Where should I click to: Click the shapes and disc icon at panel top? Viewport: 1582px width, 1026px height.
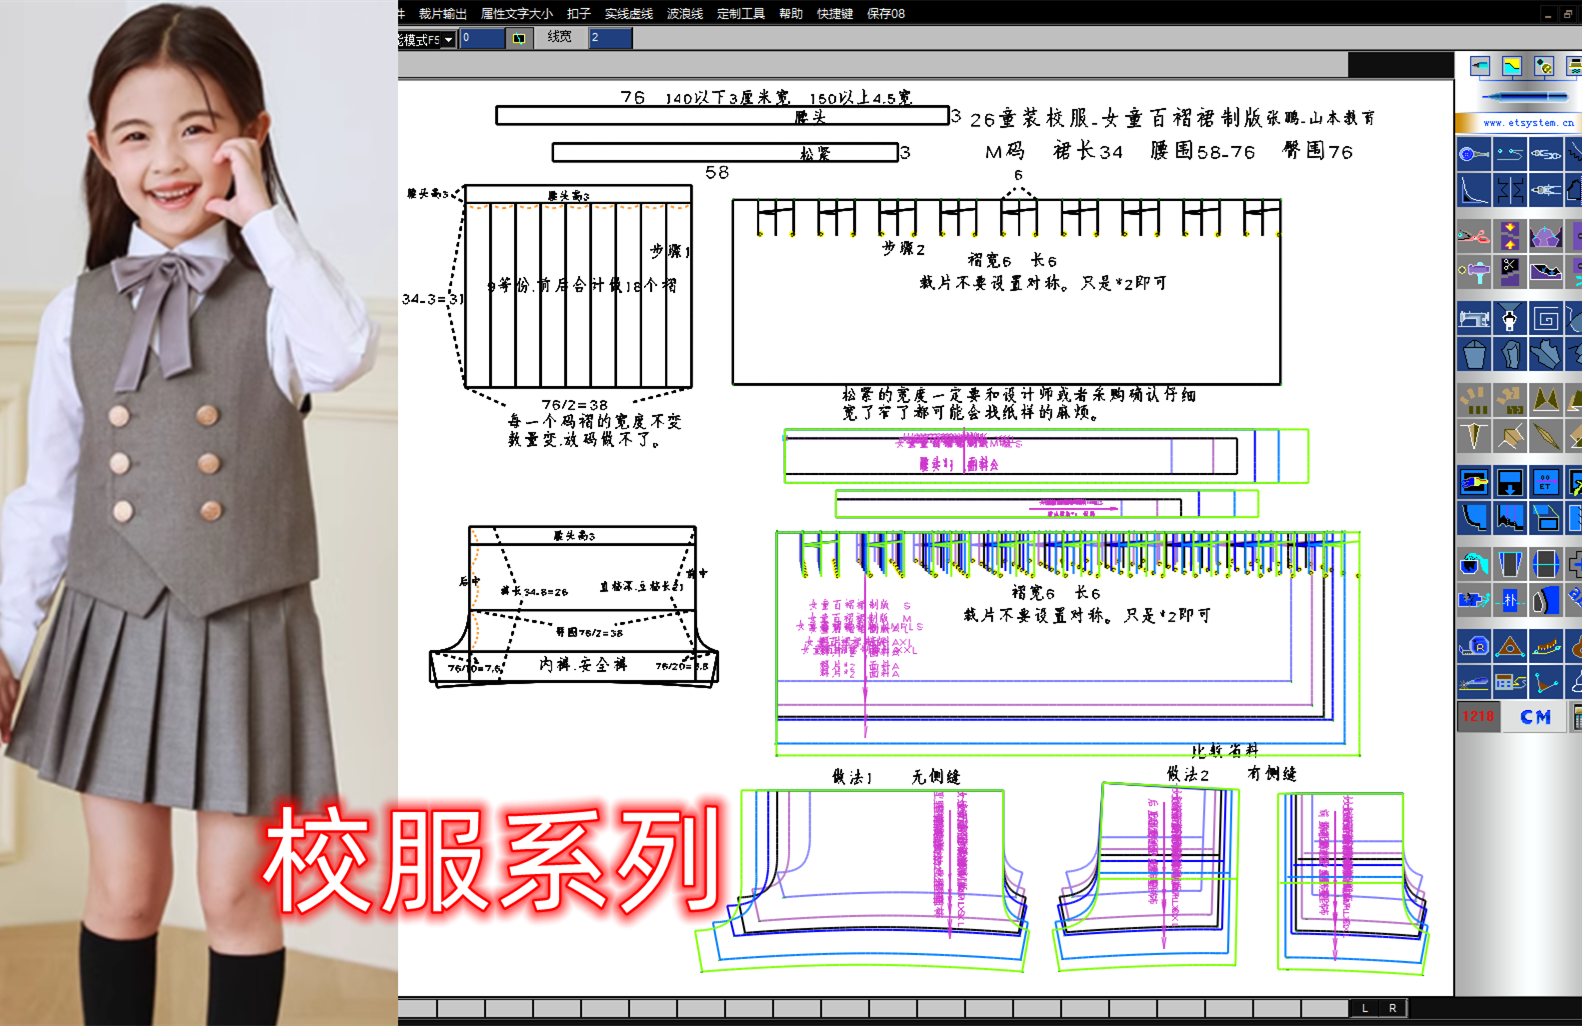[x=1544, y=66]
